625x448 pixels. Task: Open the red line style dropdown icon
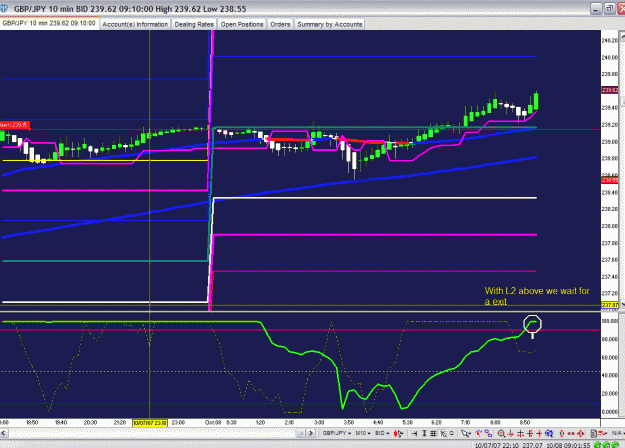click(602, 433)
